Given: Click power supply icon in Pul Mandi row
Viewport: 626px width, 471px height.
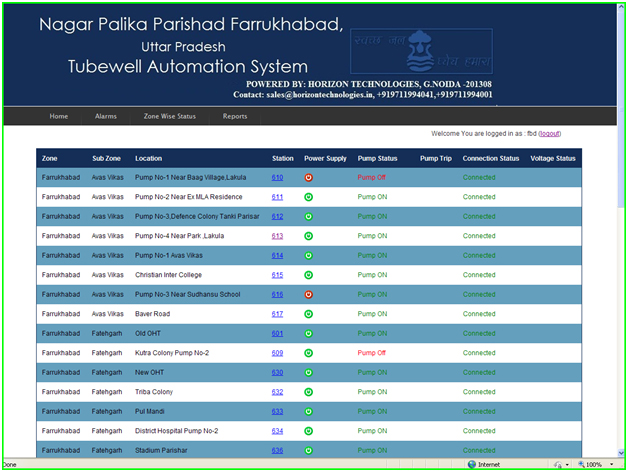Looking at the screenshot, I should [308, 412].
